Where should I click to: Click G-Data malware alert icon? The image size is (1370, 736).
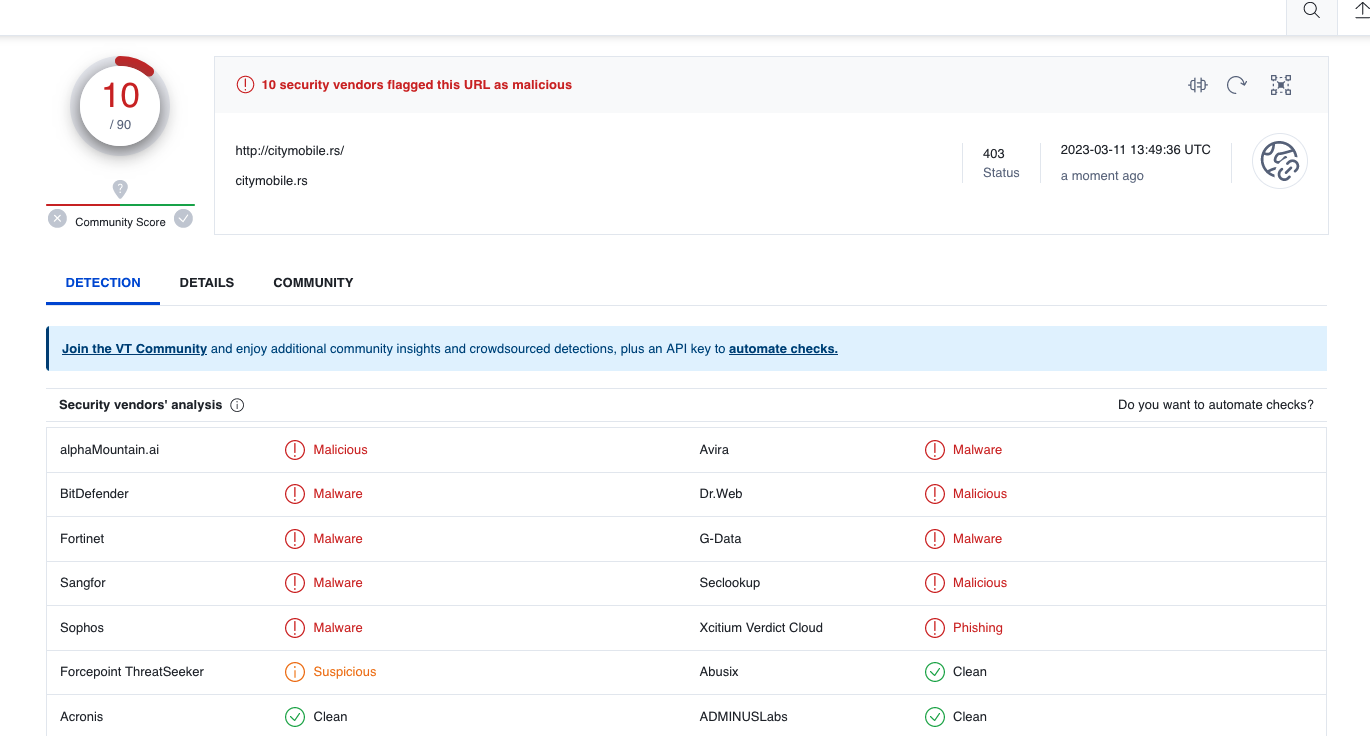935,539
